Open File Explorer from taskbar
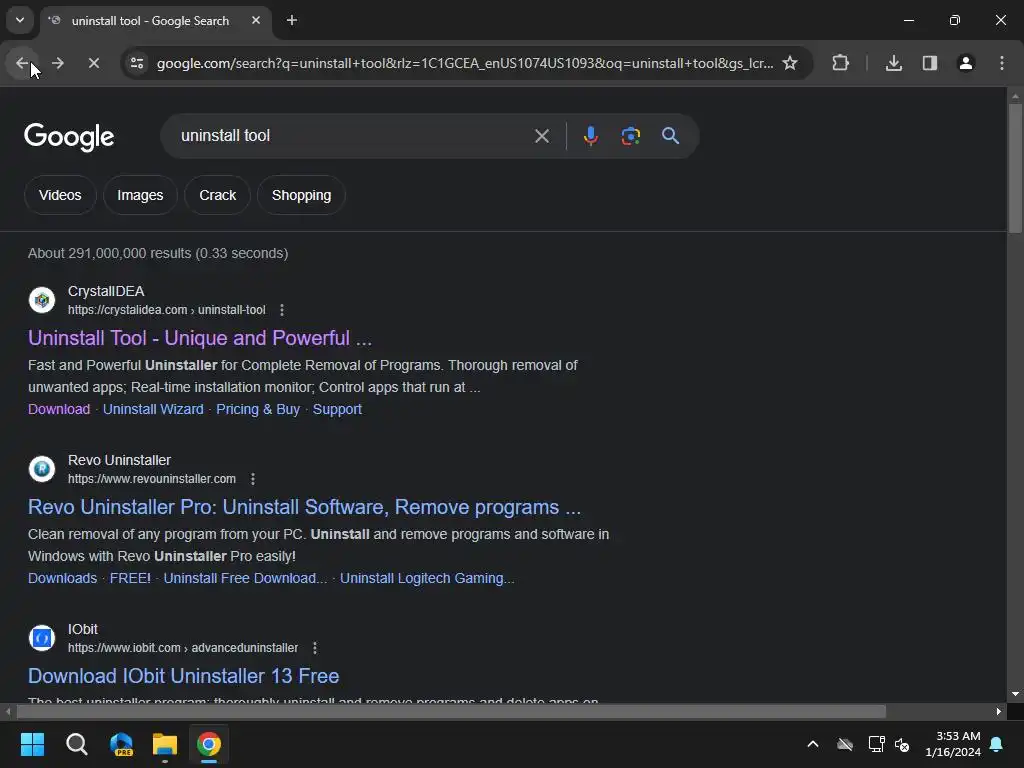This screenshot has width=1024, height=768. (165, 744)
